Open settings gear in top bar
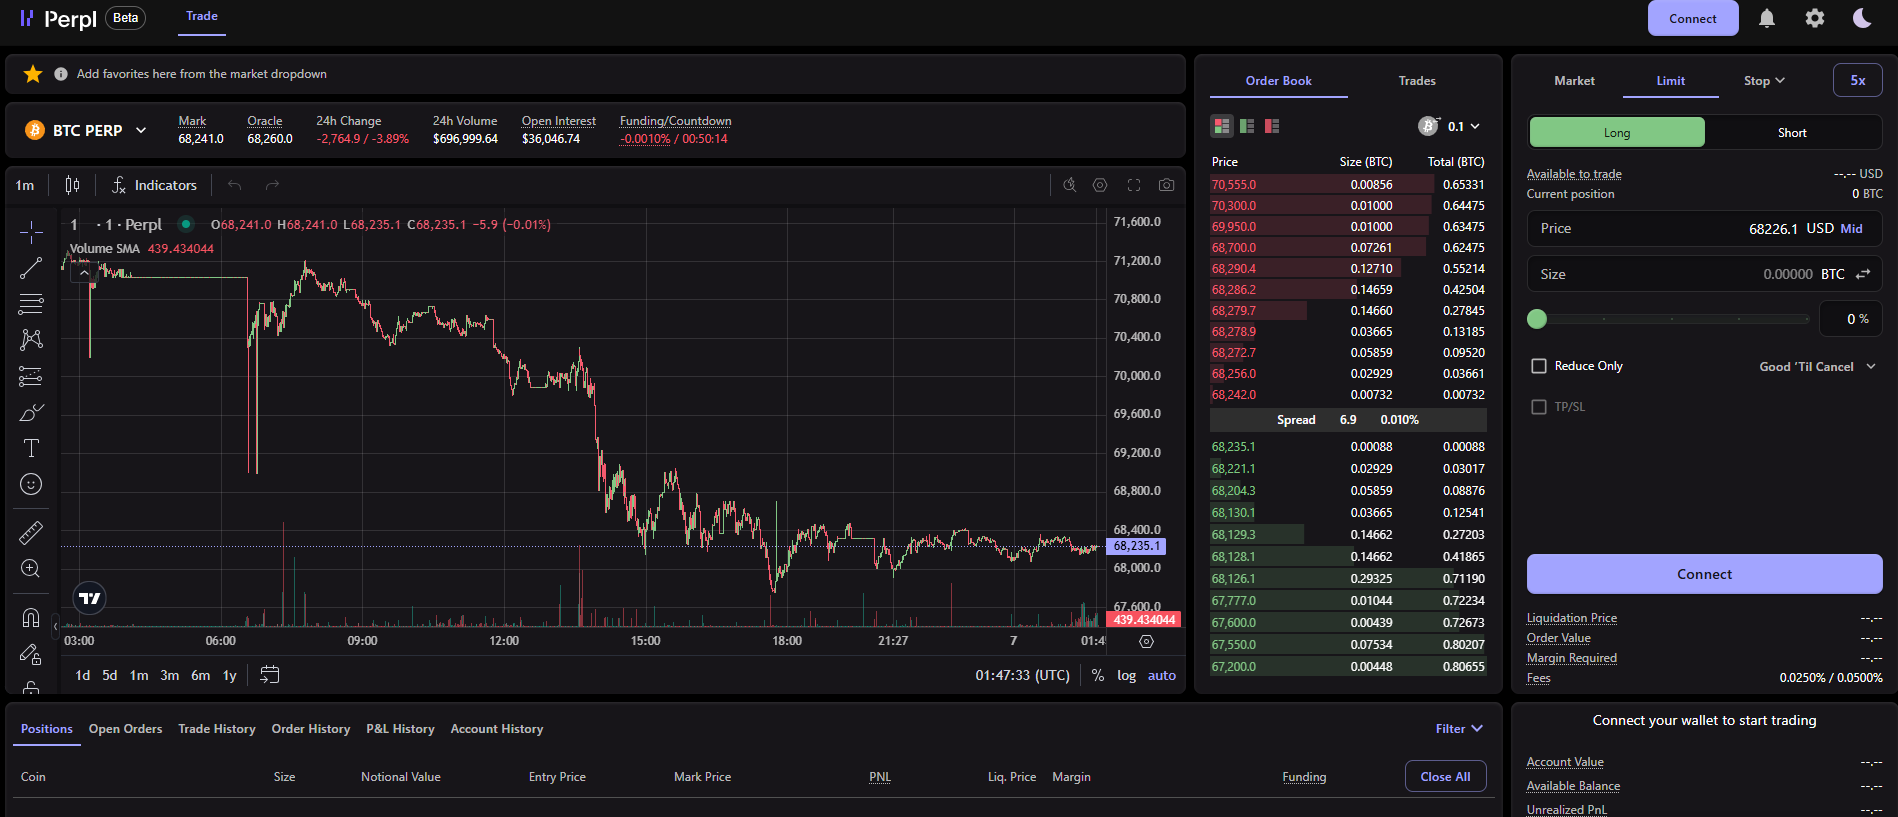Viewport: 1898px width, 817px height. pyautogui.click(x=1814, y=19)
